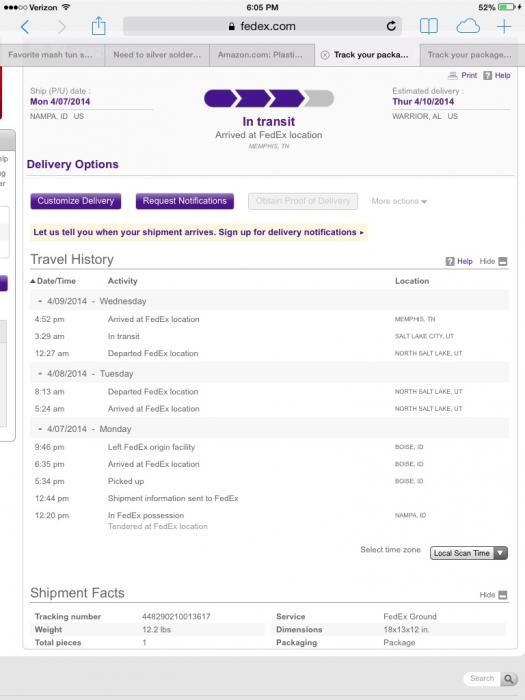
Task: Add a new tab with plus icon
Action: pos(504,26)
